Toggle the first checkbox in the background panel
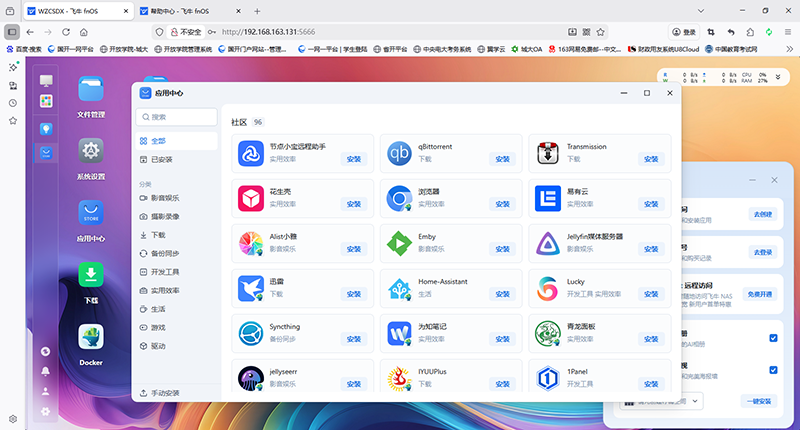The height and width of the screenshot is (430, 800). (773, 338)
